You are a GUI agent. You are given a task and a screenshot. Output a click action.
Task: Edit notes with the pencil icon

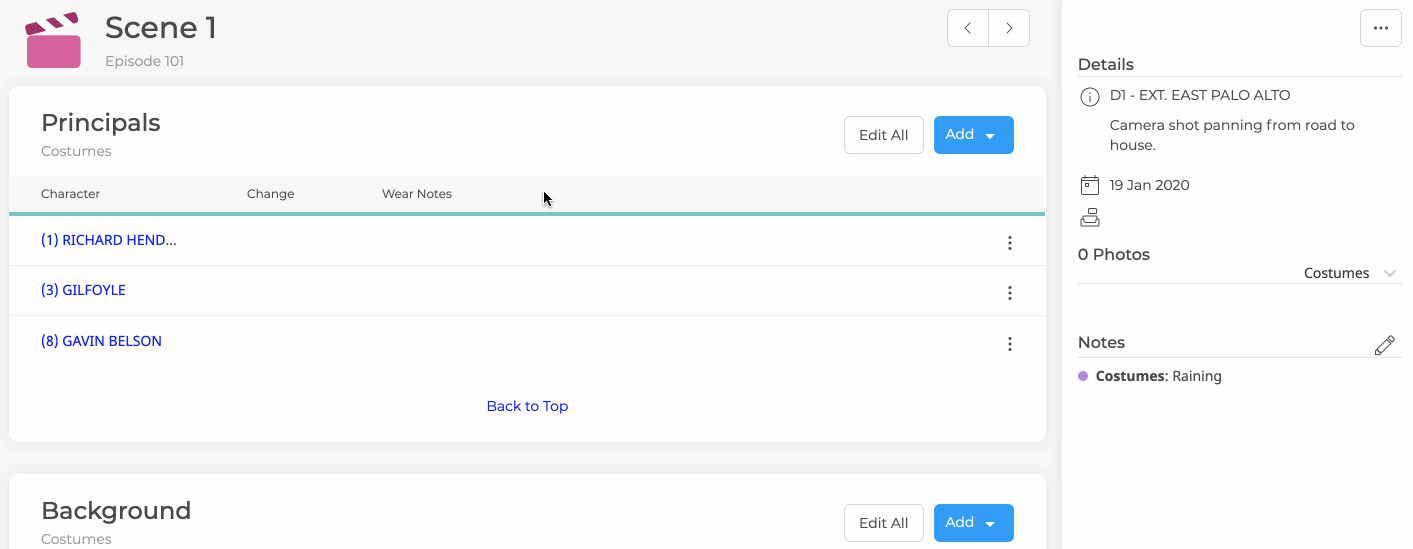pos(1385,345)
